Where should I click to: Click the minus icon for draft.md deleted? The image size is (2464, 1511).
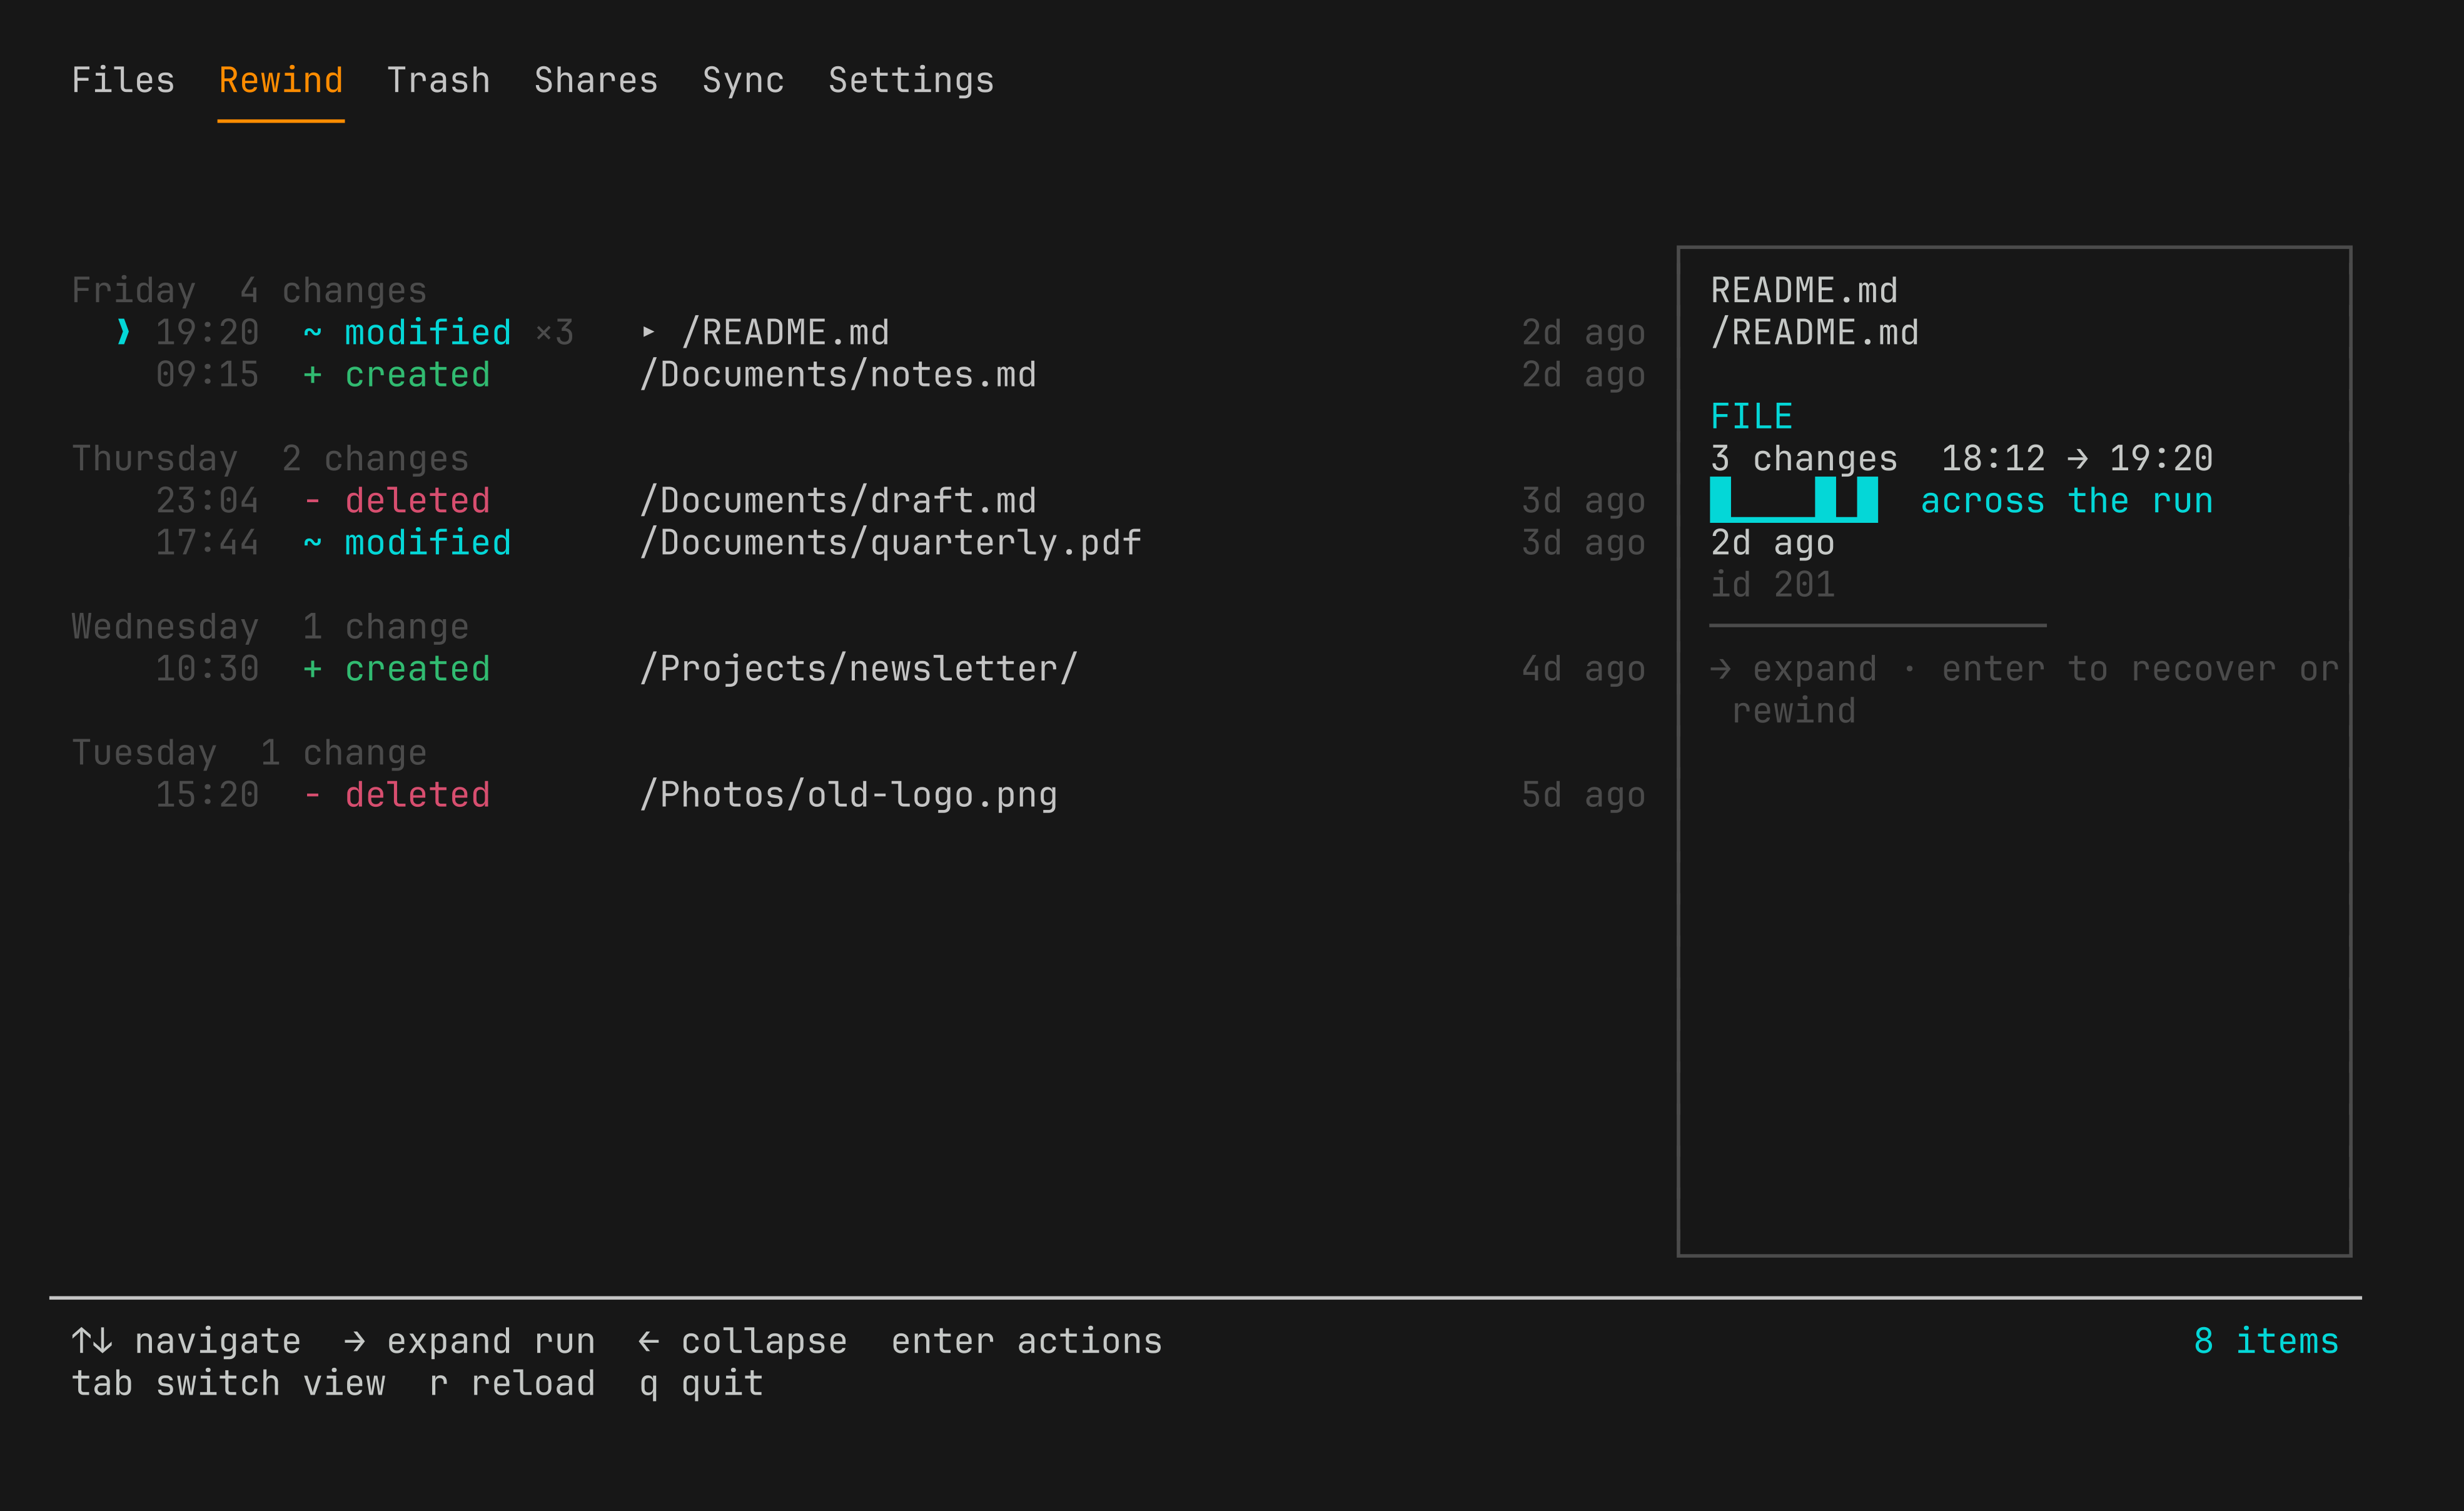(x=312, y=500)
